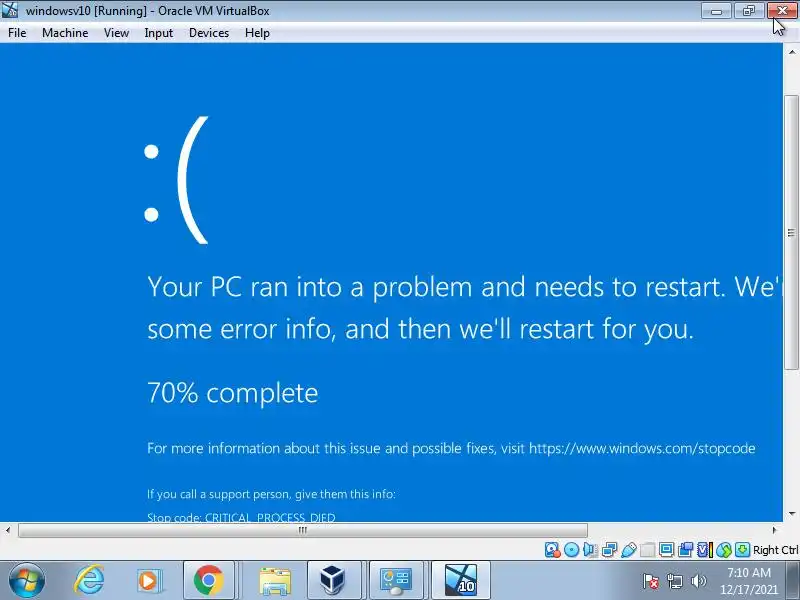The image size is (800, 600).
Task: Minimize the VirtualBox VM window
Action: (x=716, y=11)
